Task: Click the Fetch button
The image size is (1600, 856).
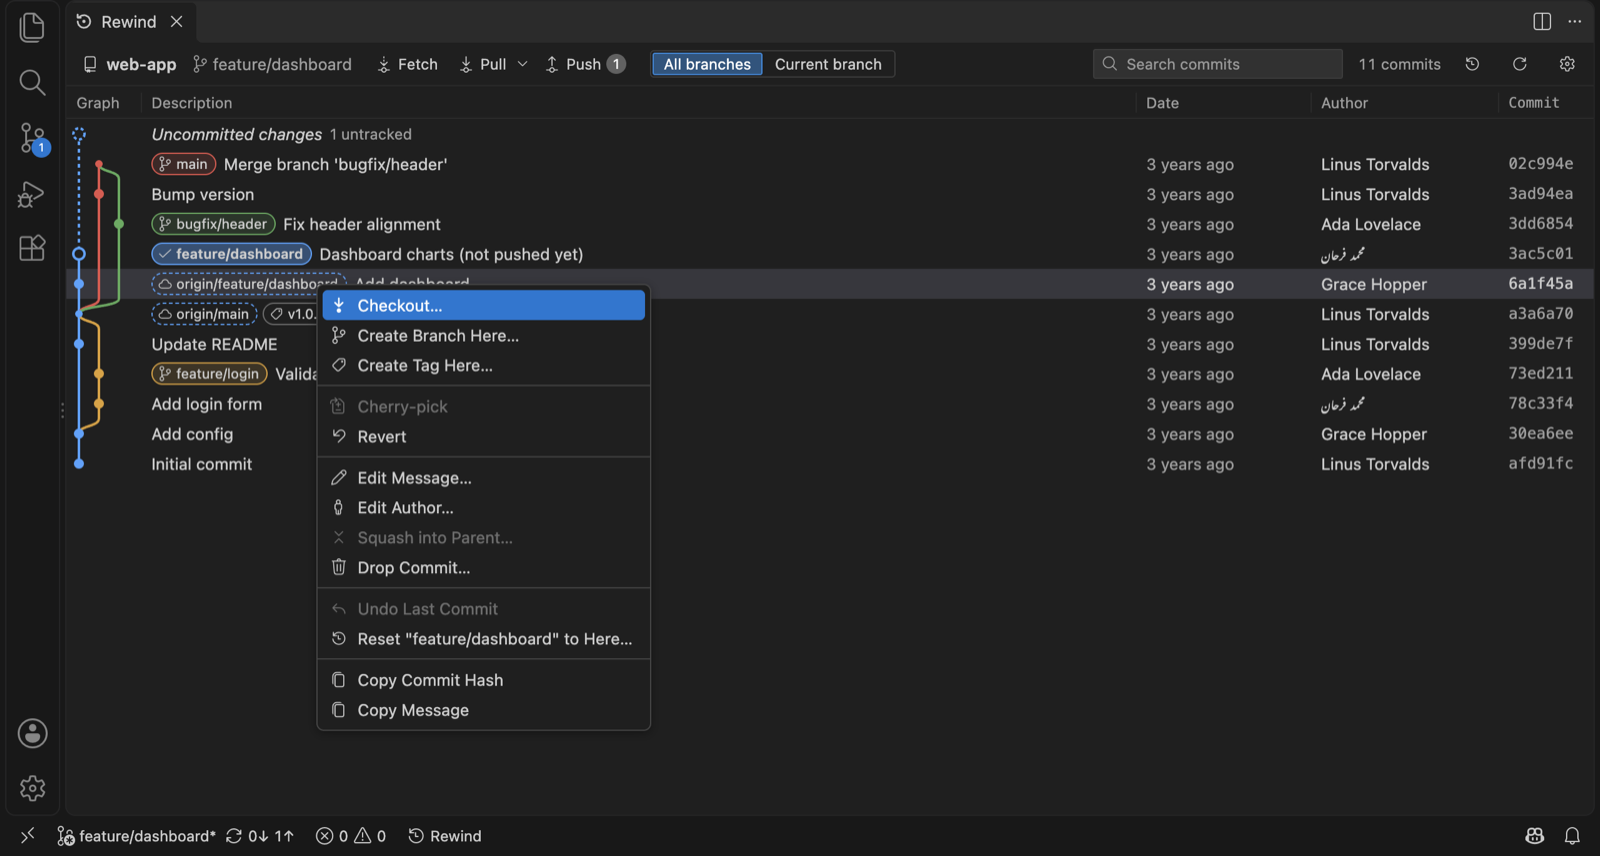Action: [407, 64]
